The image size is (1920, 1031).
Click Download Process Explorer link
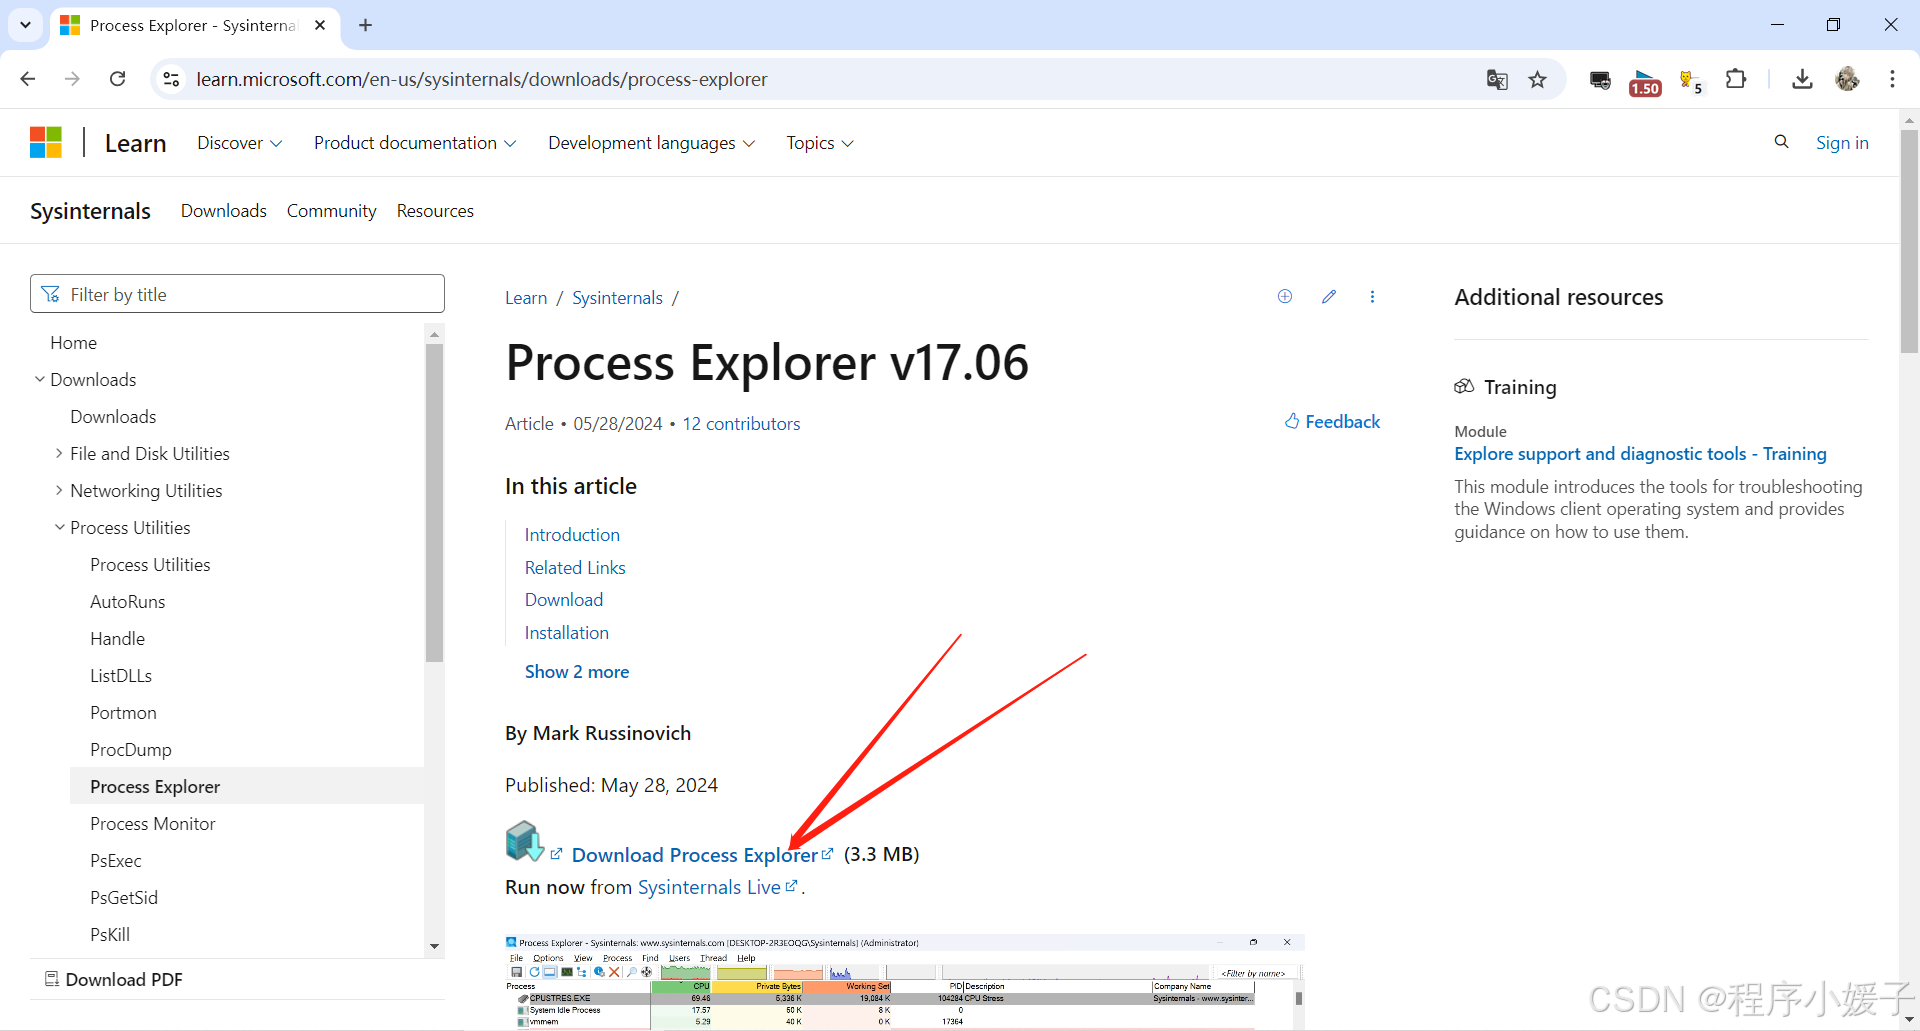pyautogui.click(x=695, y=855)
